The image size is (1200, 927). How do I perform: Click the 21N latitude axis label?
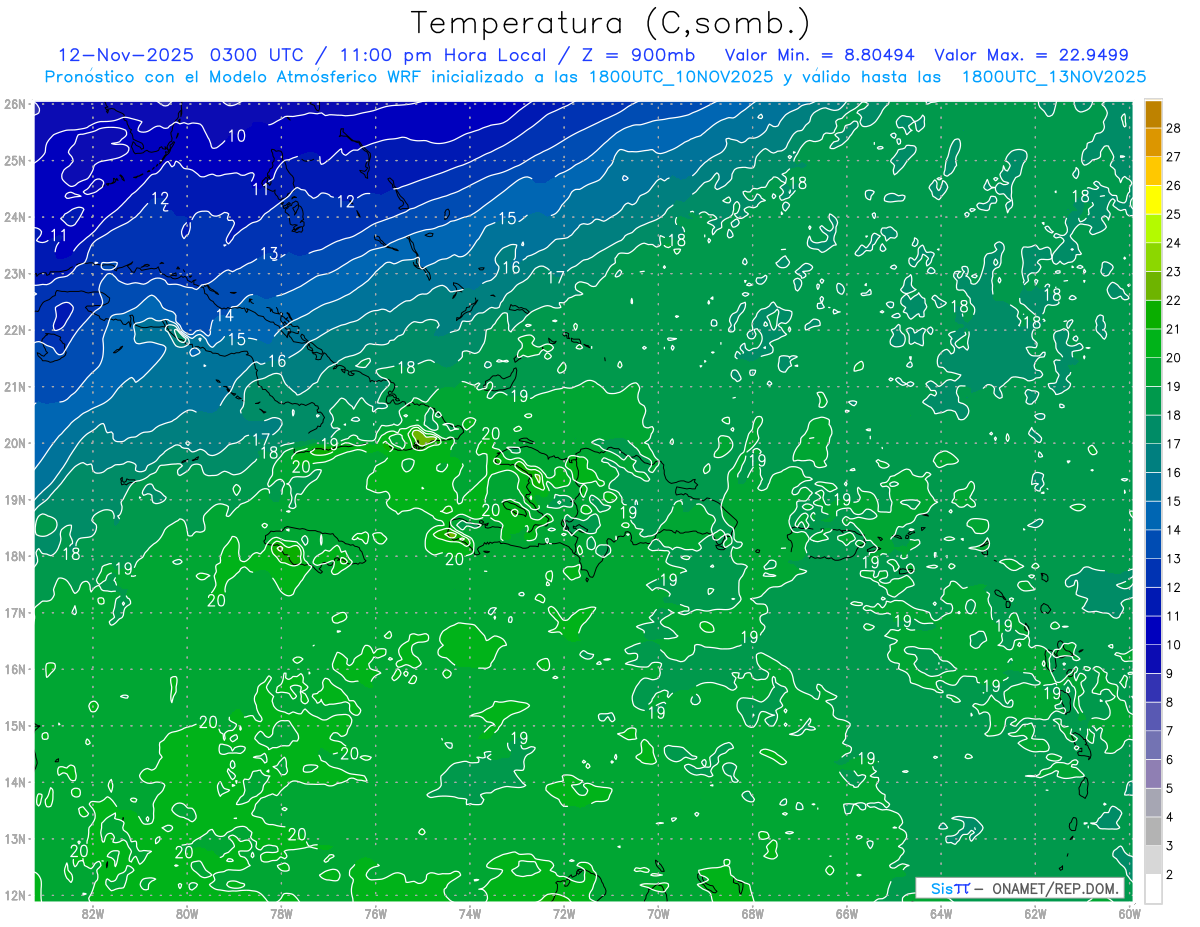[x=15, y=386]
